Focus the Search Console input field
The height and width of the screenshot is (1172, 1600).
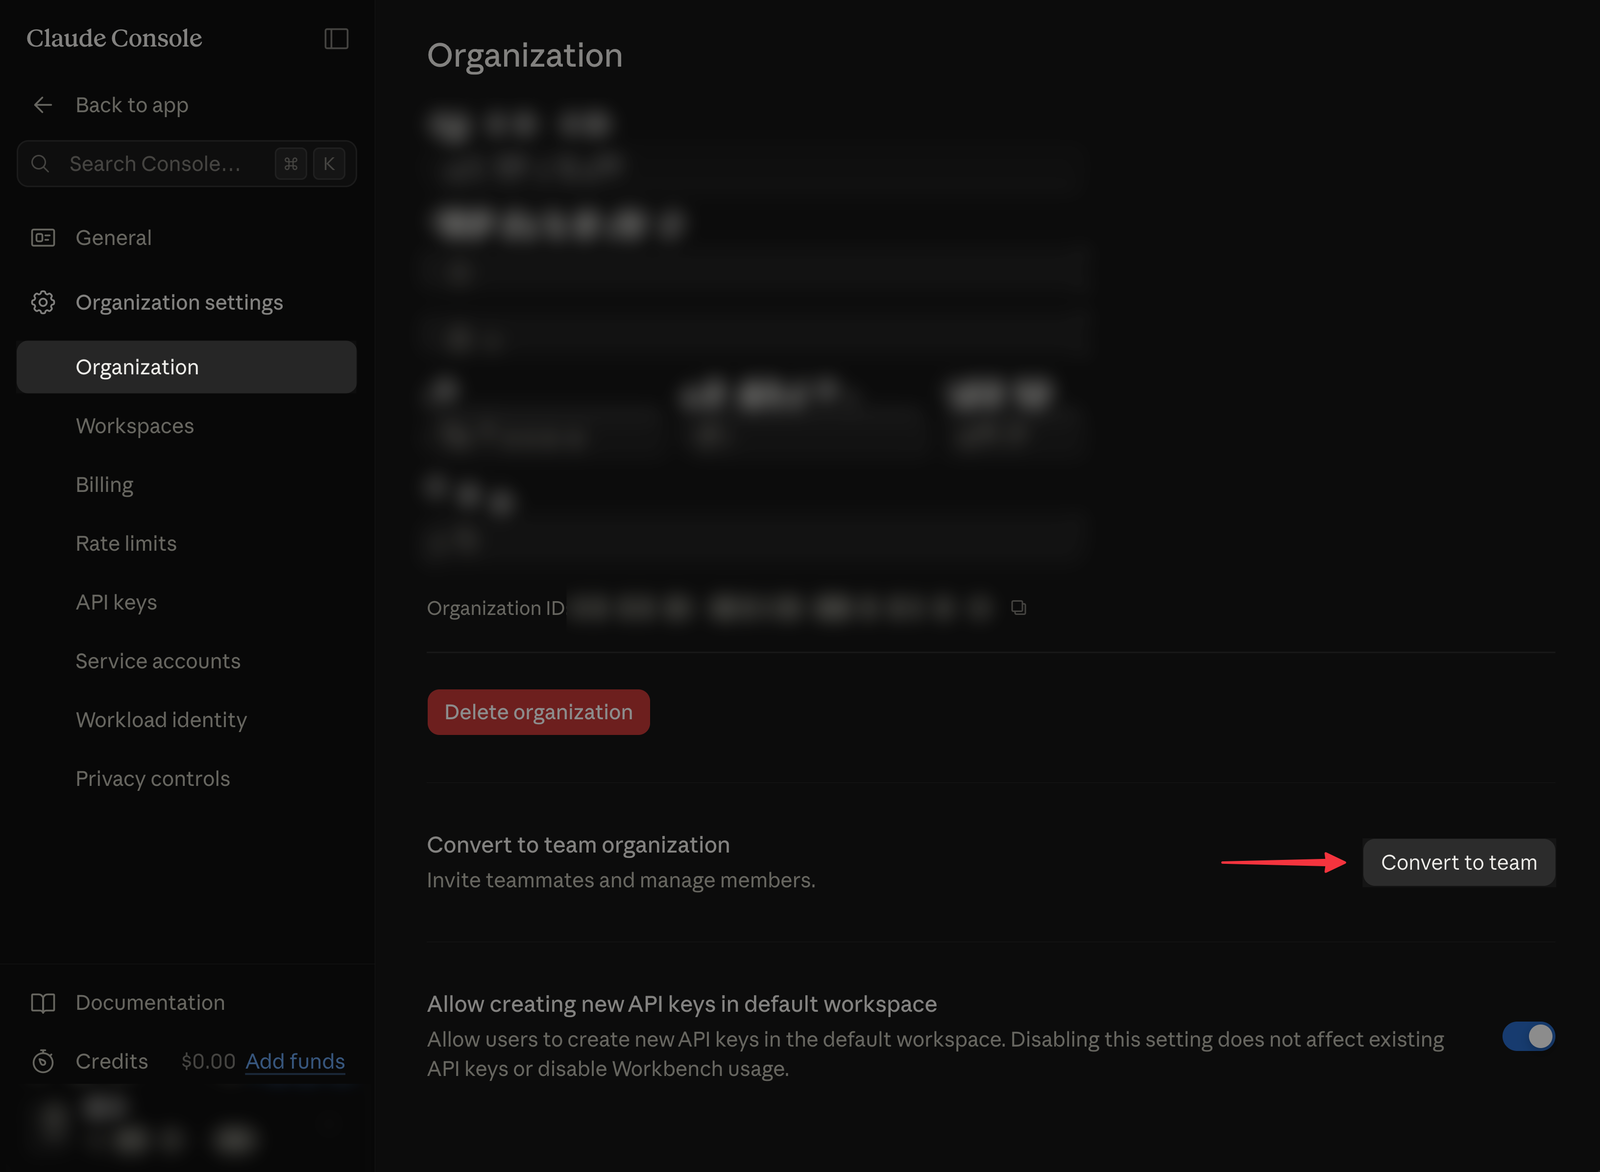click(x=186, y=163)
